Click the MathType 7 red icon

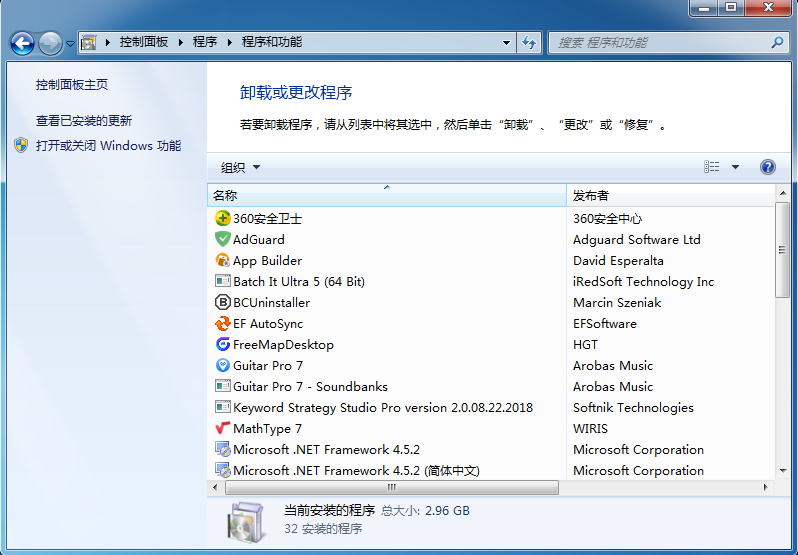[222, 428]
